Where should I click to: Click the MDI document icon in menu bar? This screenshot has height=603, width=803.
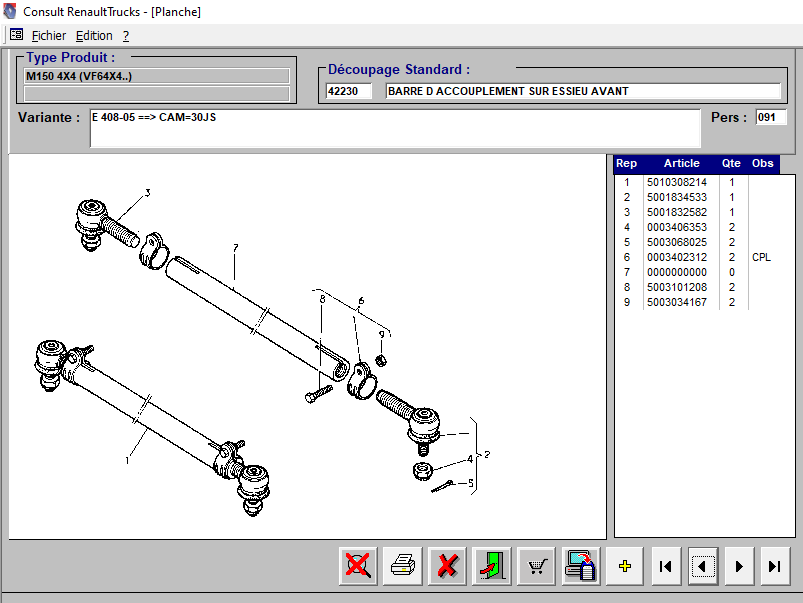16,35
